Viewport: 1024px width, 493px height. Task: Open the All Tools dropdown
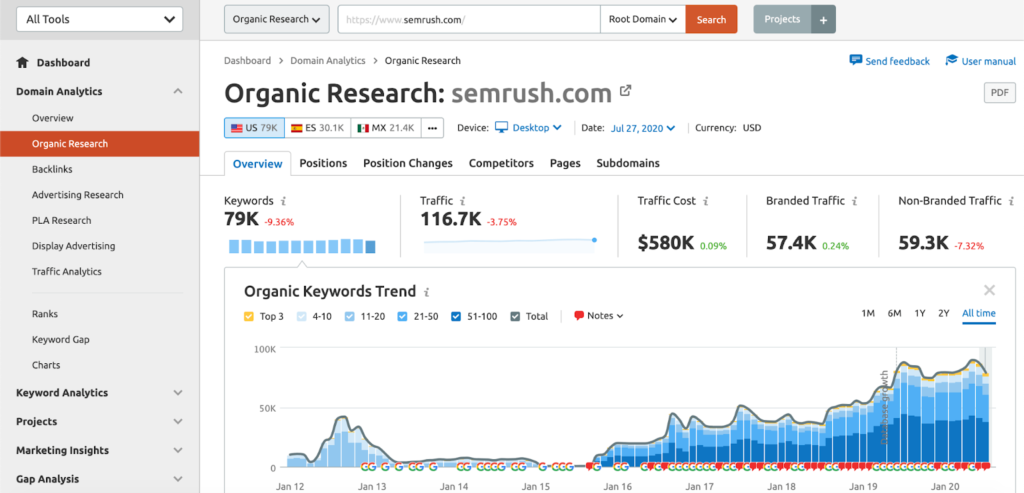(x=99, y=19)
